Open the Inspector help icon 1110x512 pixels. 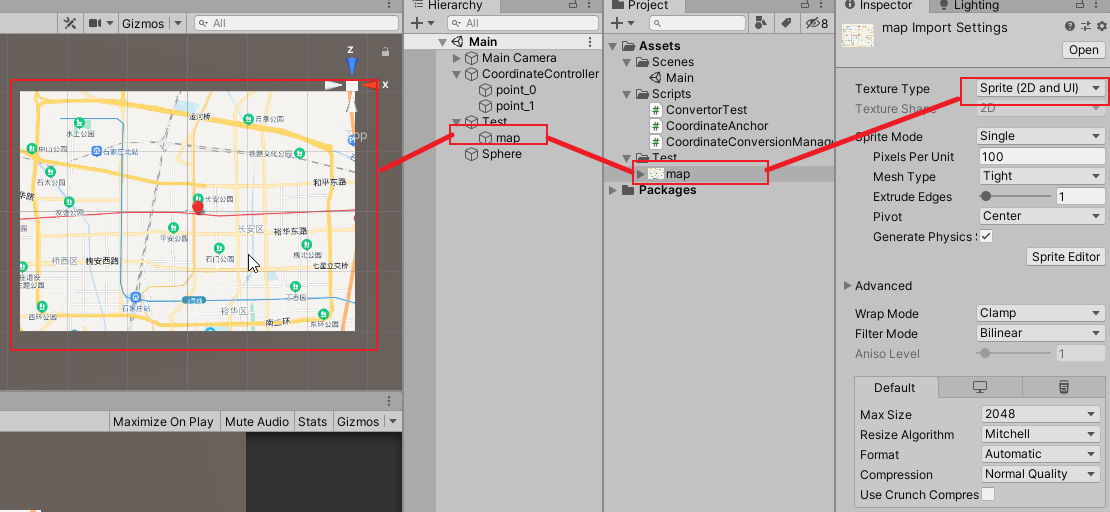1070,27
